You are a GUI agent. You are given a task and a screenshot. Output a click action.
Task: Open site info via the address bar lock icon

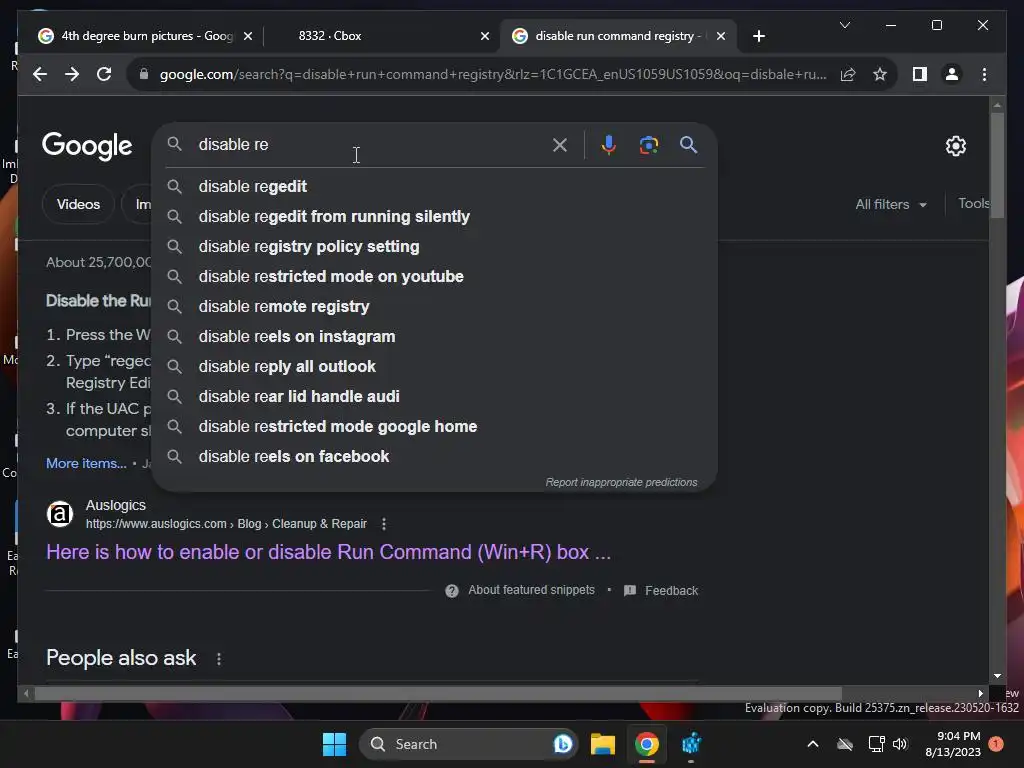click(144, 74)
